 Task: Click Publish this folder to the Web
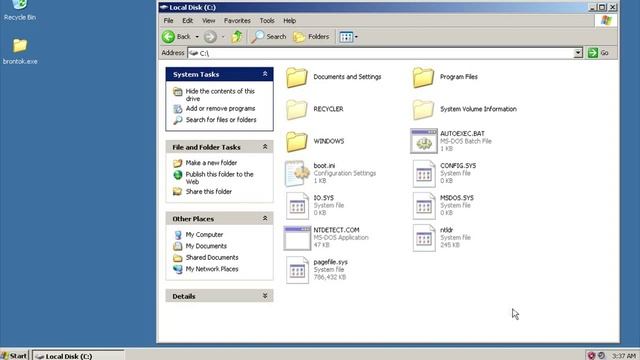[220, 178]
